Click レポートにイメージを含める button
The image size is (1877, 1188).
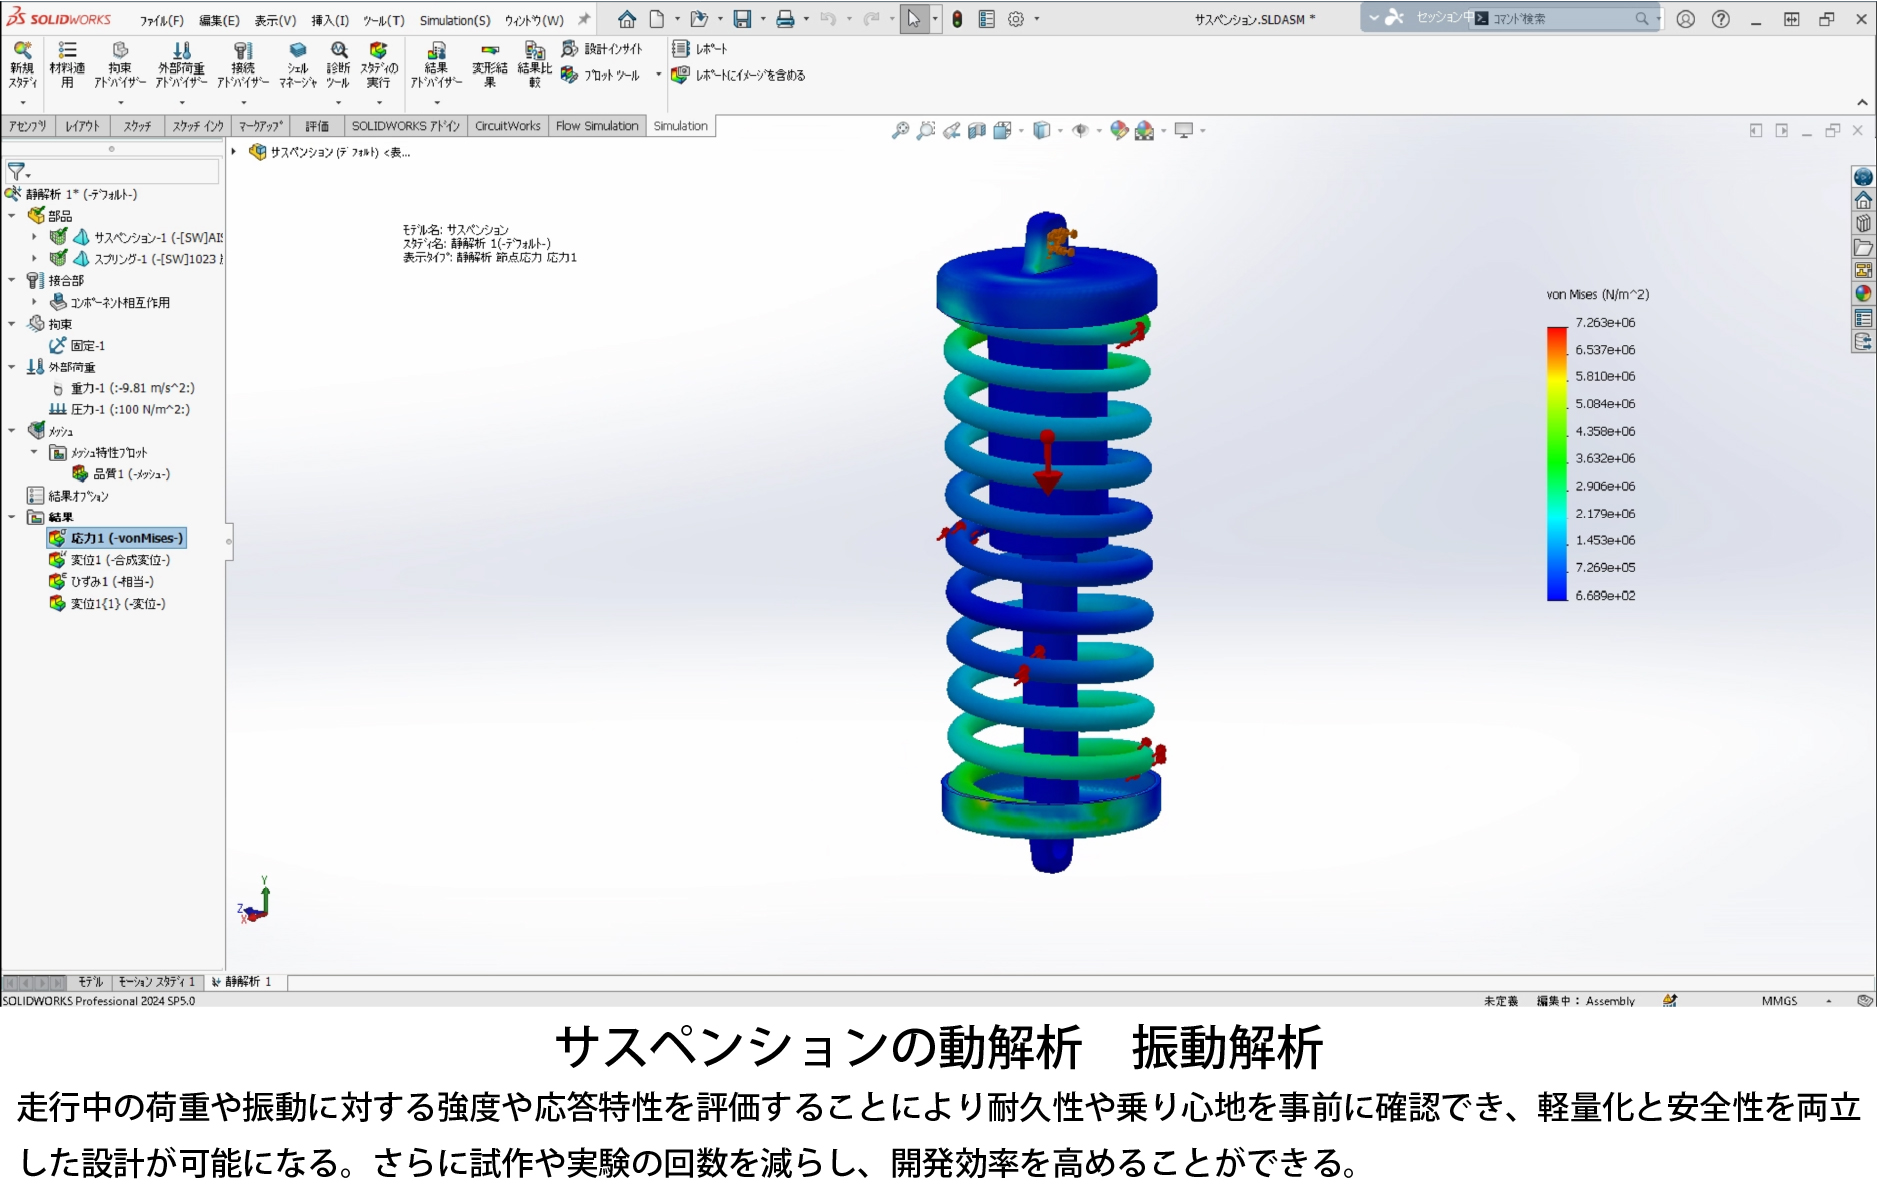[738, 75]
